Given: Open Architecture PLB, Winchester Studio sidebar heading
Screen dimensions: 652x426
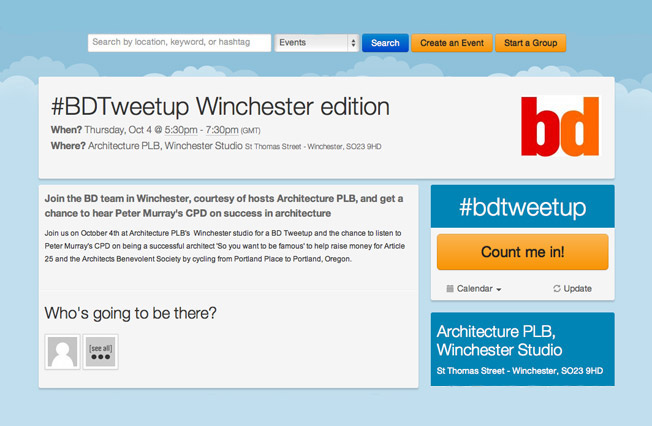Looking at the screenshot, I should point(500,340).
